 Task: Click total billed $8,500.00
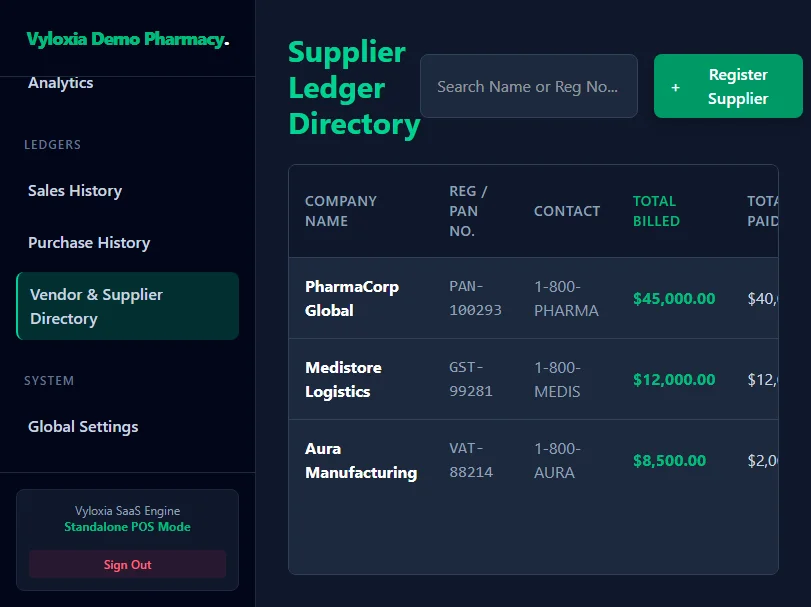coord(669,460)
